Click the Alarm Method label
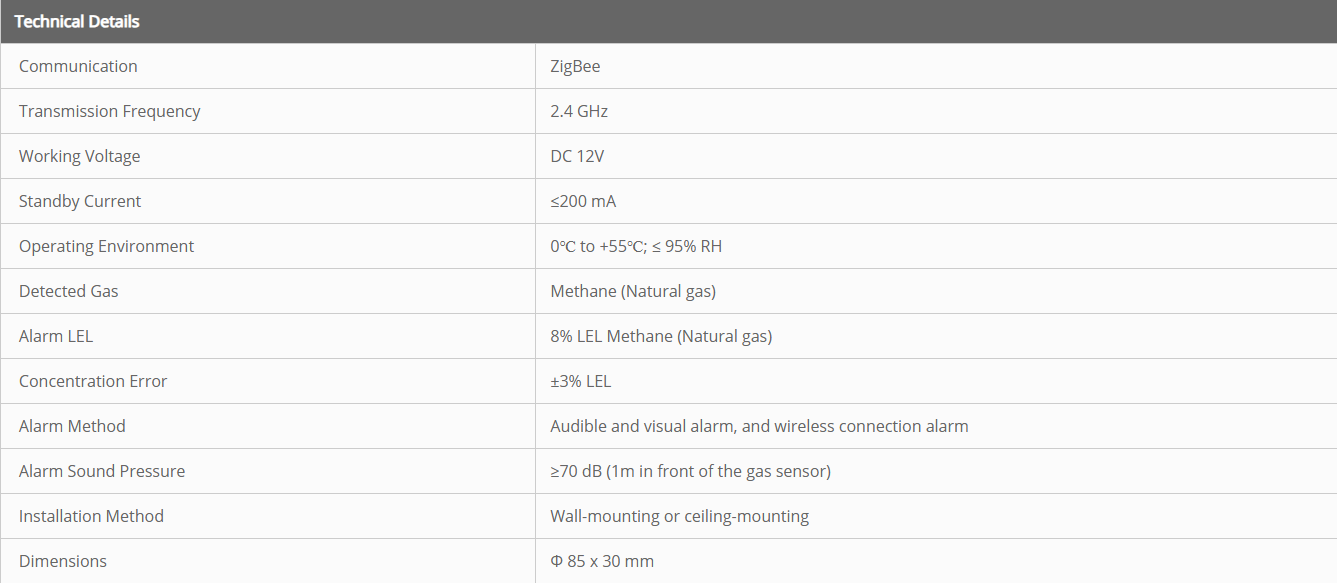This screenshot has width=1337, height=583. [72, 426]
